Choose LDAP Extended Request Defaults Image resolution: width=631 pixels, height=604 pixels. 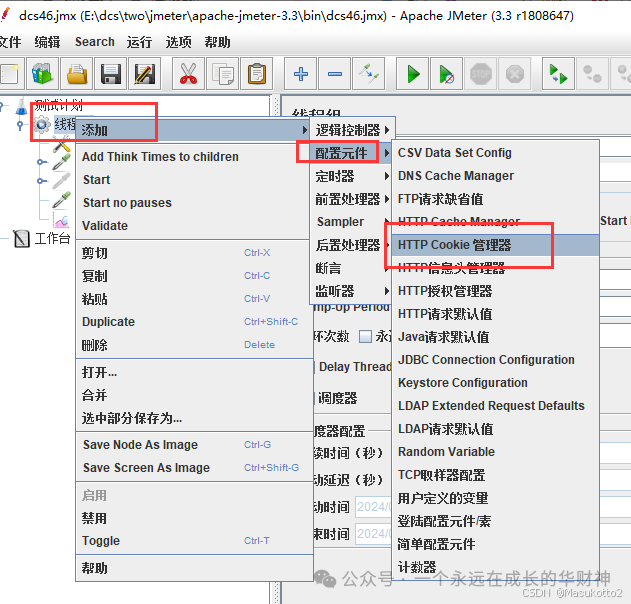(x=495, y=405)
